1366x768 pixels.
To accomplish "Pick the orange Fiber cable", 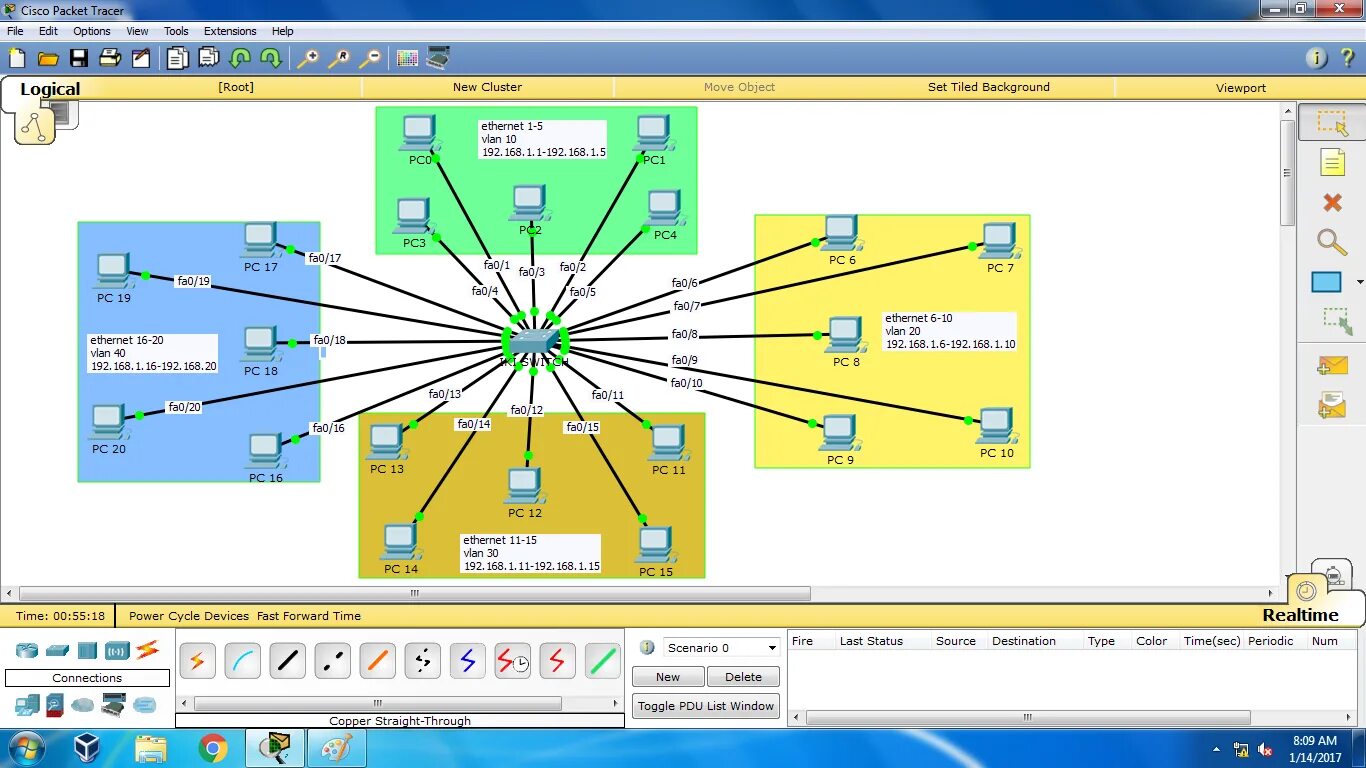I will tap(377, 661).
